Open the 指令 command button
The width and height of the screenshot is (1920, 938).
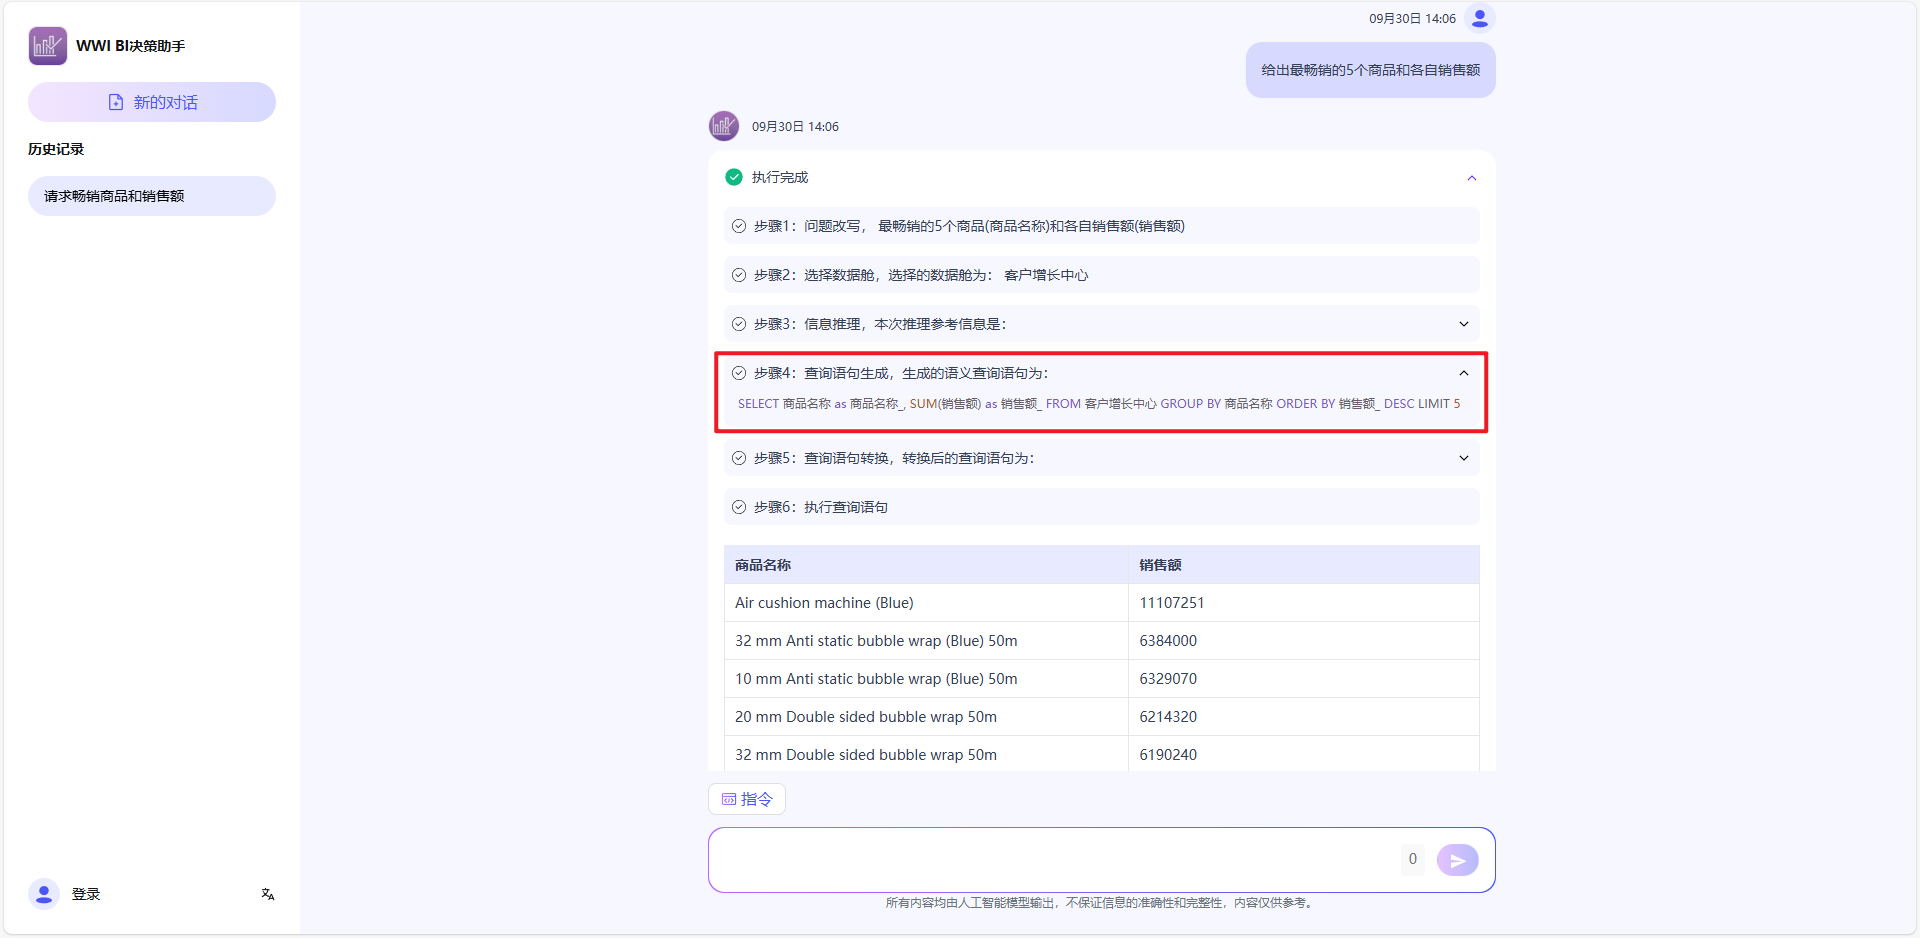pyautogui.click(x=747, y=799)
